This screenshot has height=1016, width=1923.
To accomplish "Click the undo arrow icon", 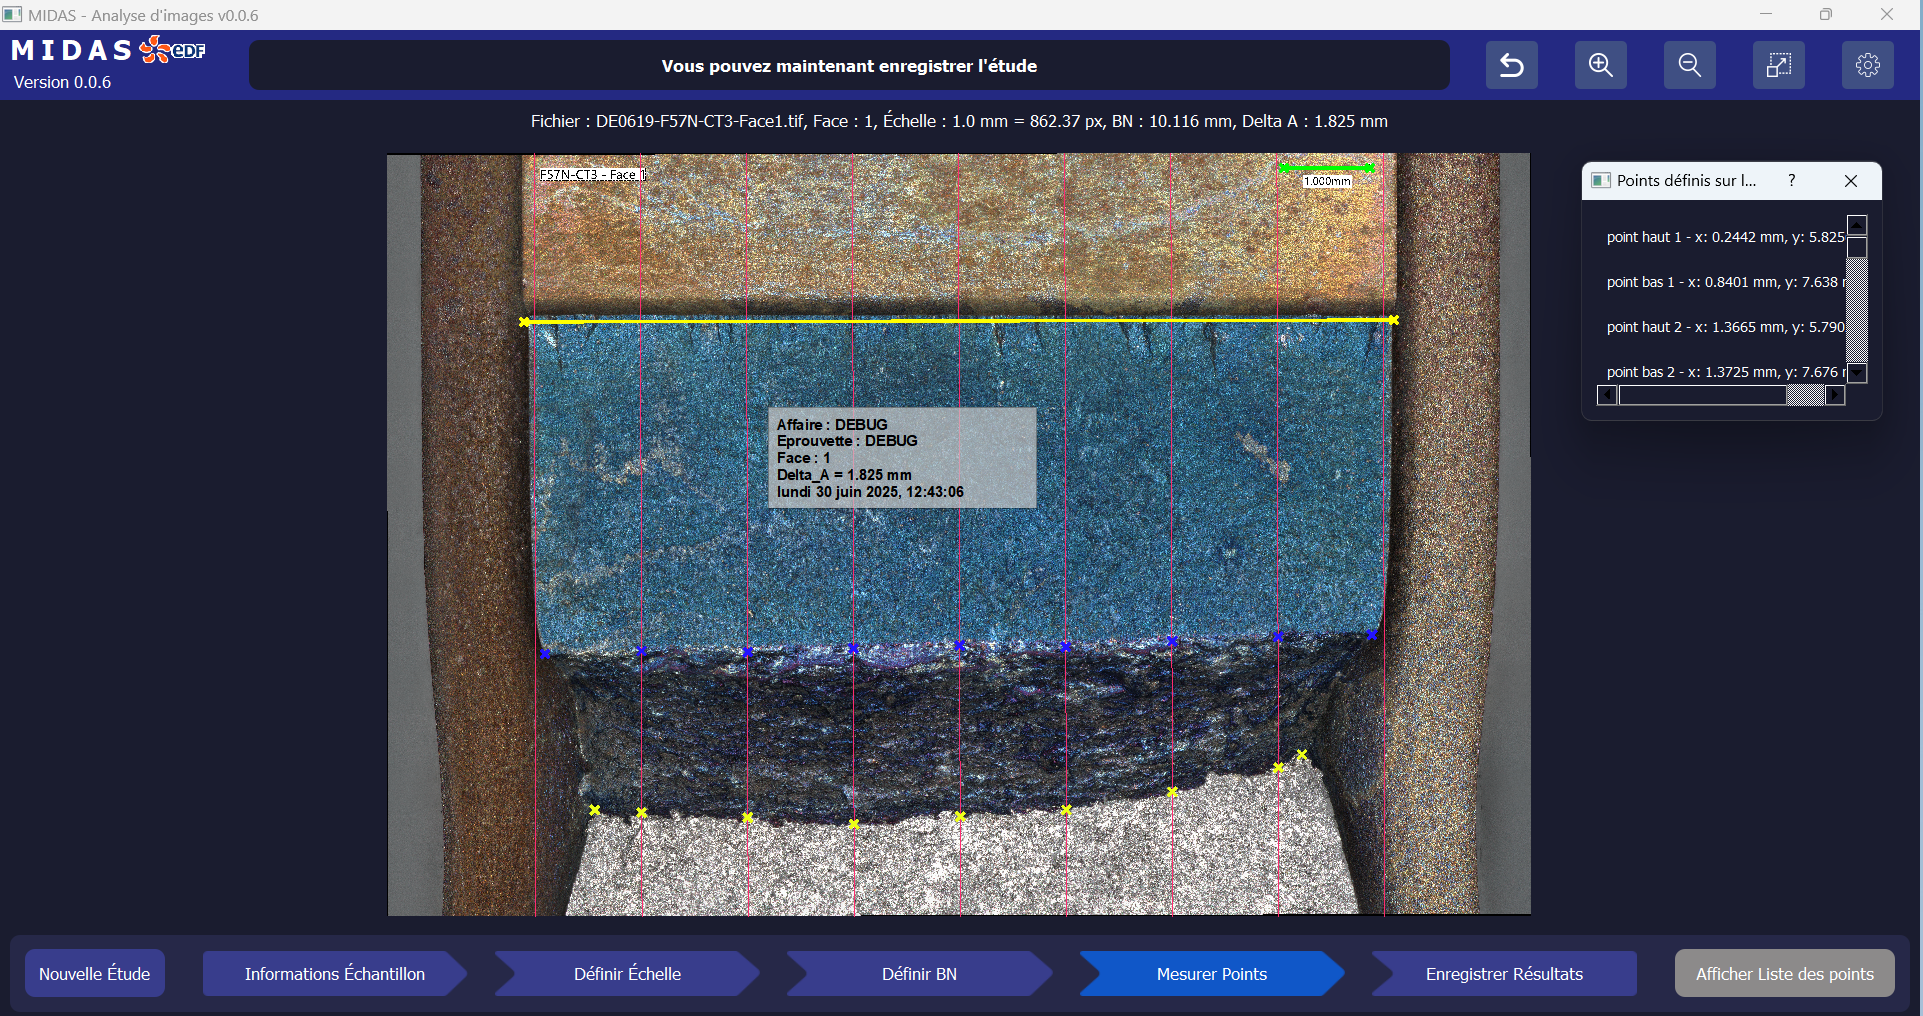I will (1511, 66).
